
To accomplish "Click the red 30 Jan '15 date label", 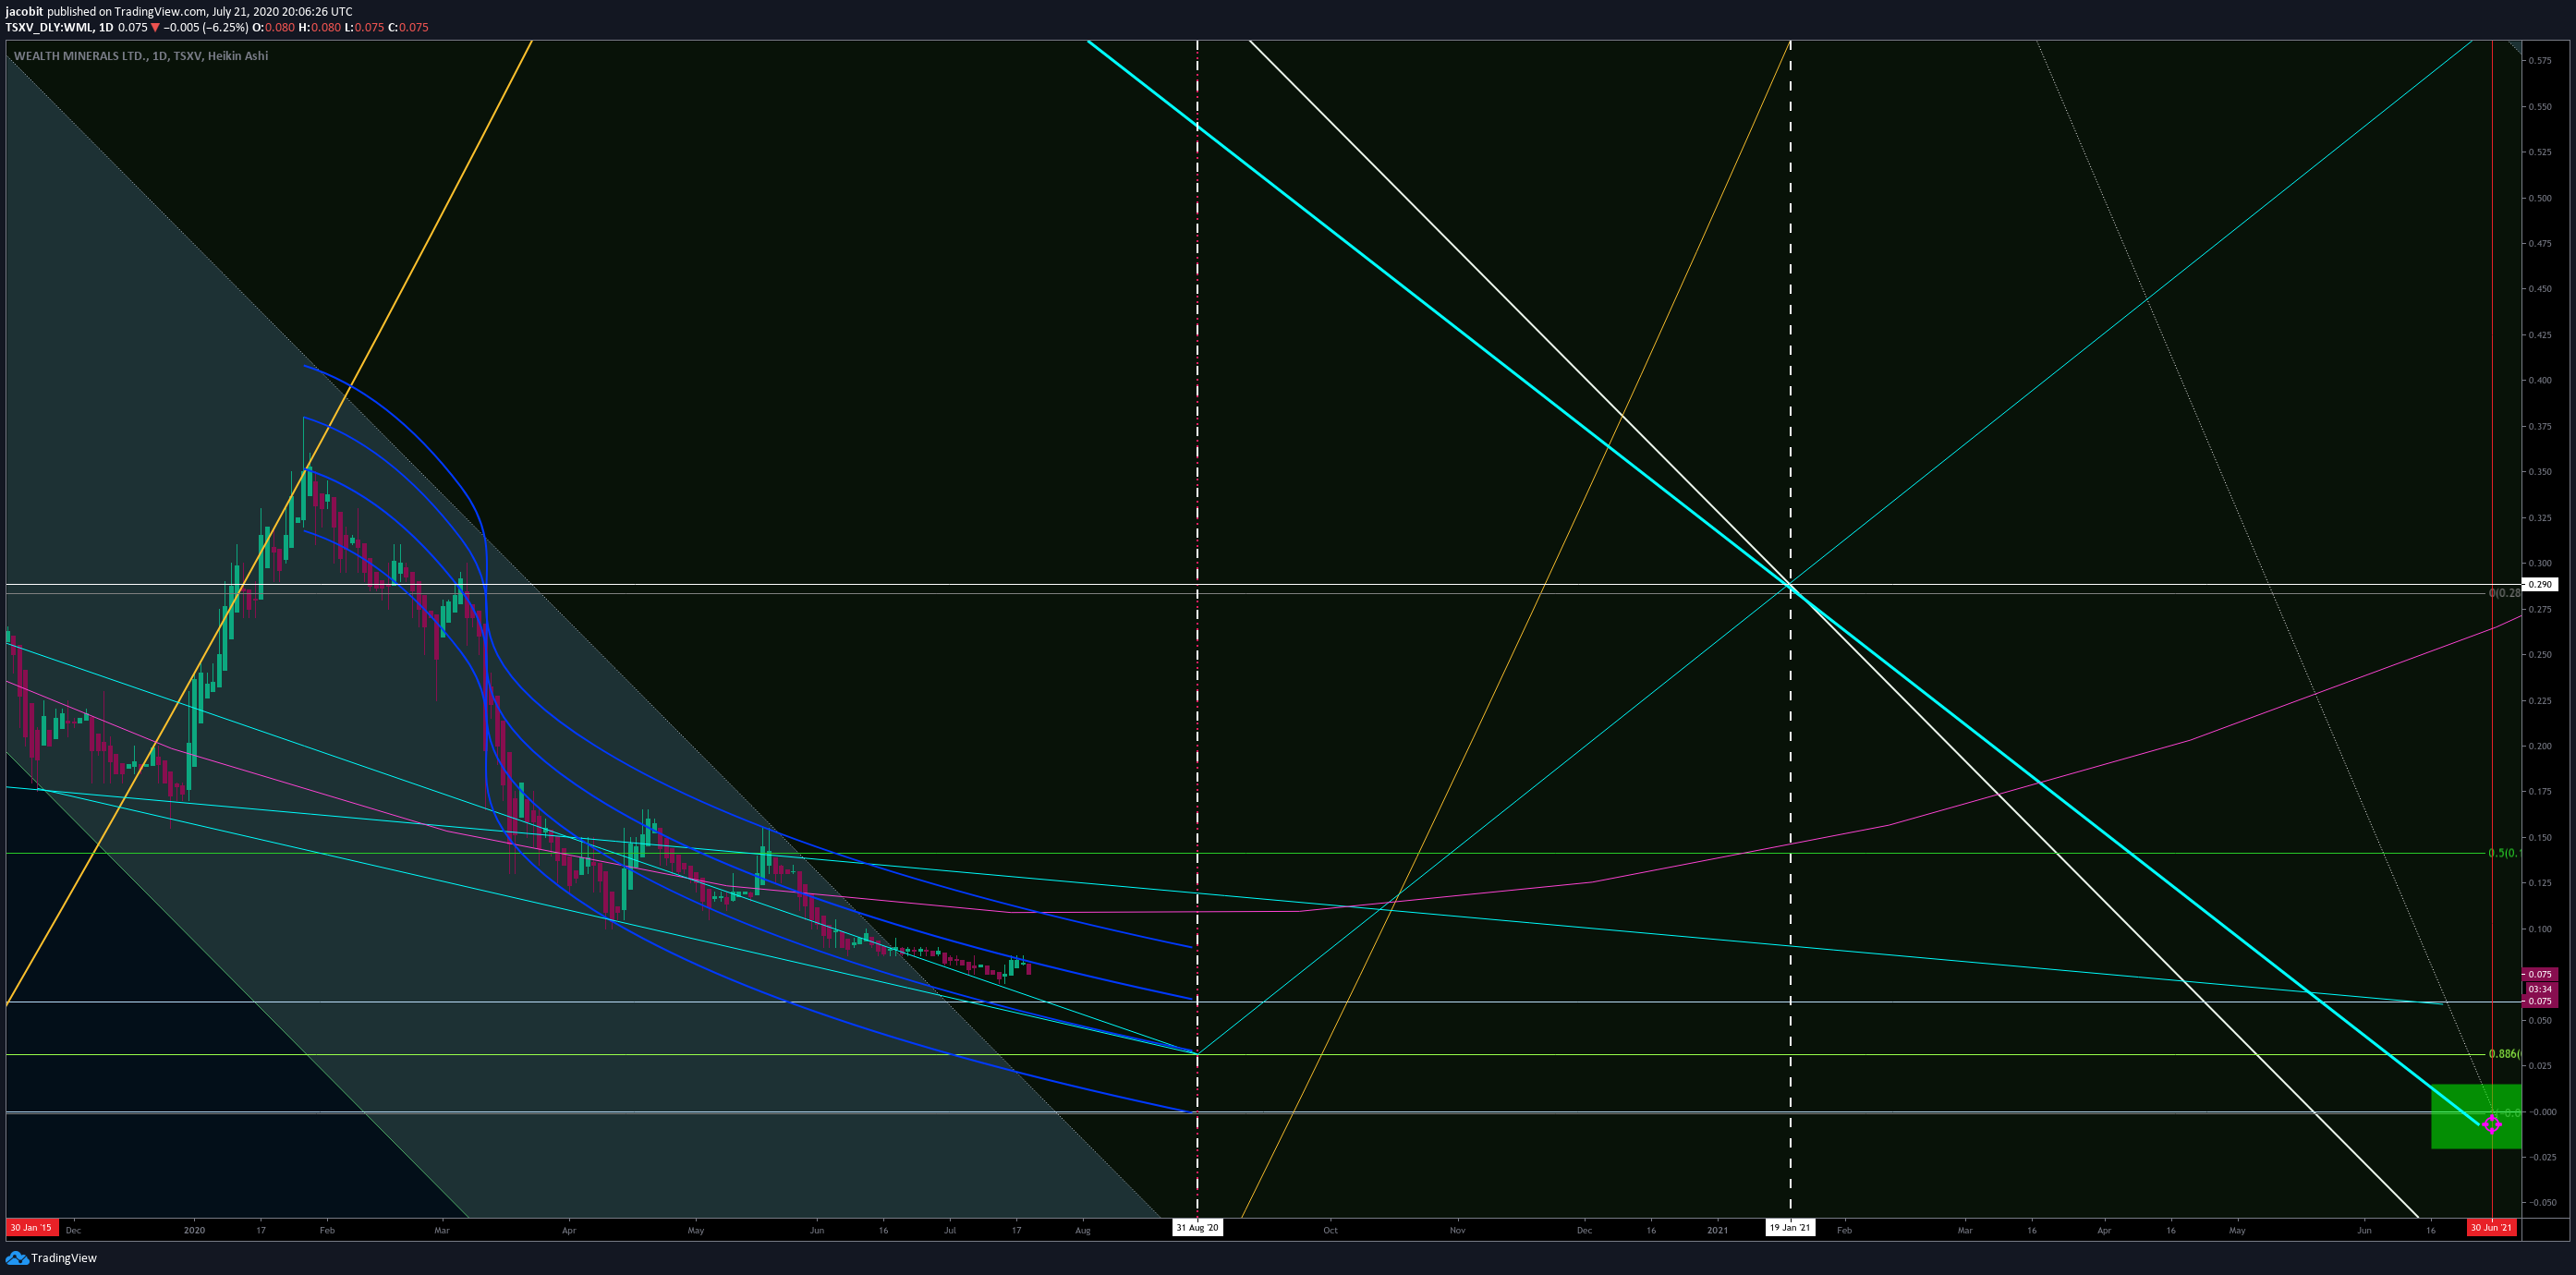I will pyautogui.click(x=31, y=1228).
